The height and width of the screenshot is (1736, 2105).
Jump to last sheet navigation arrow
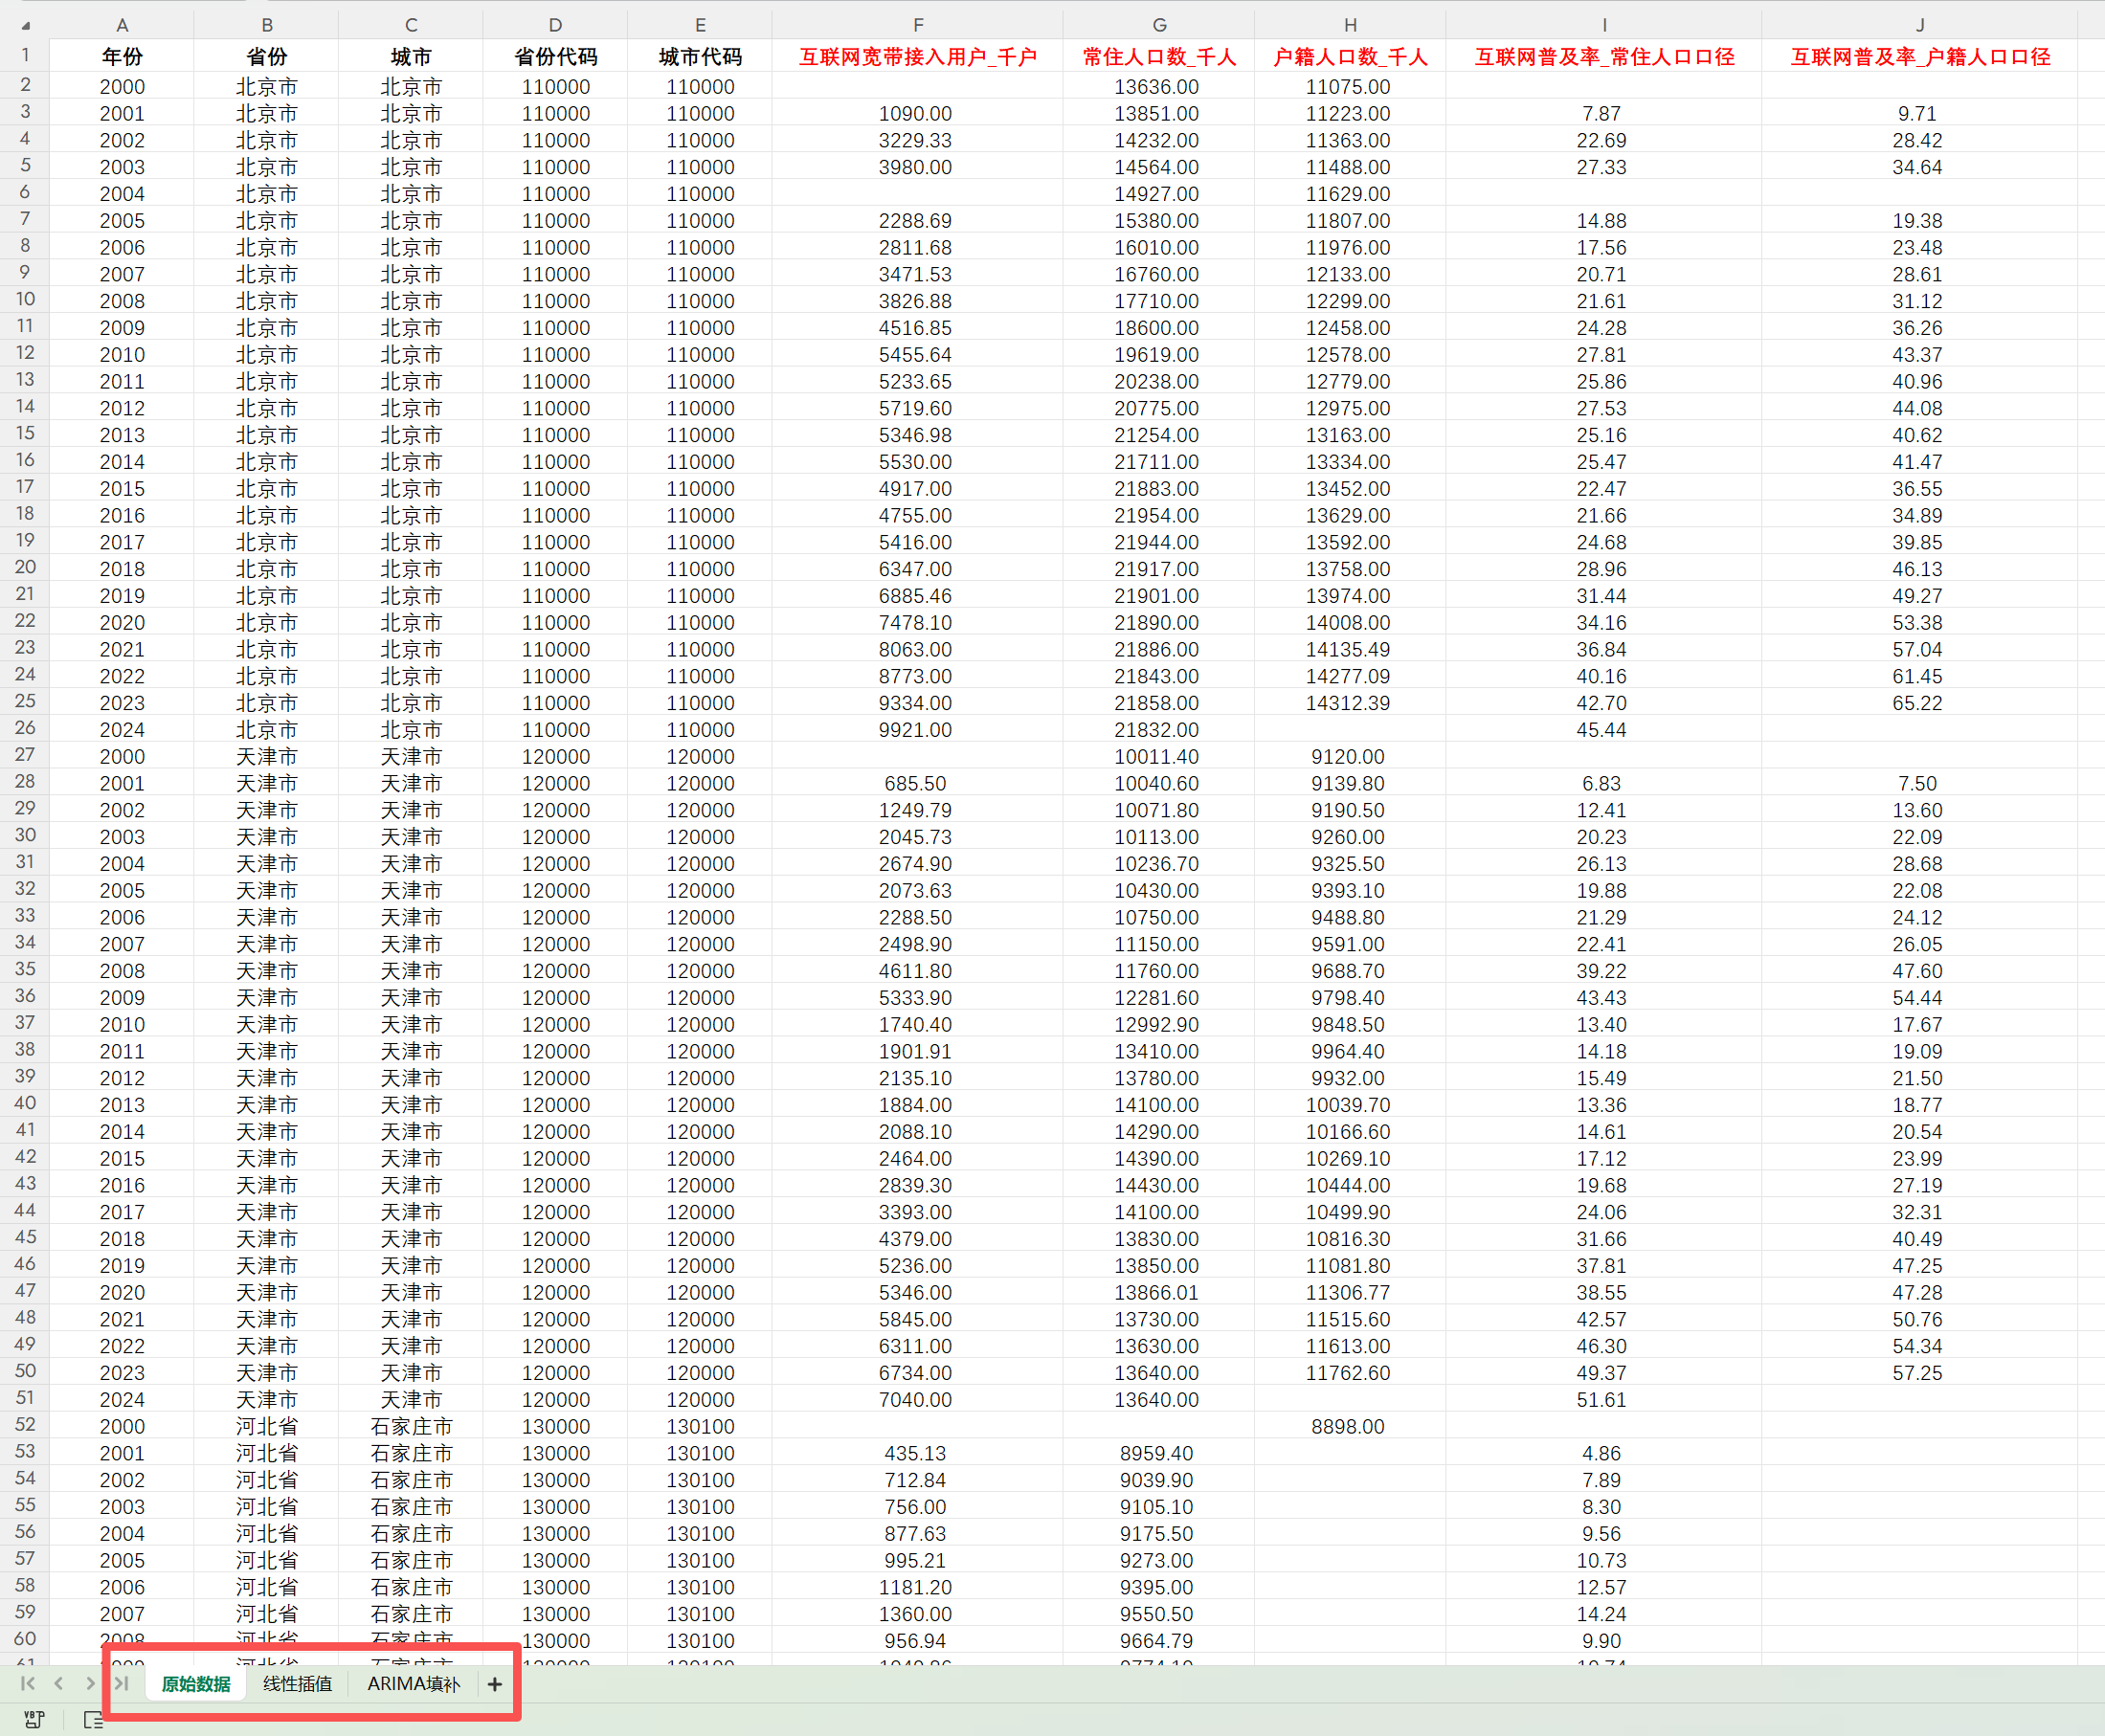122,1683
